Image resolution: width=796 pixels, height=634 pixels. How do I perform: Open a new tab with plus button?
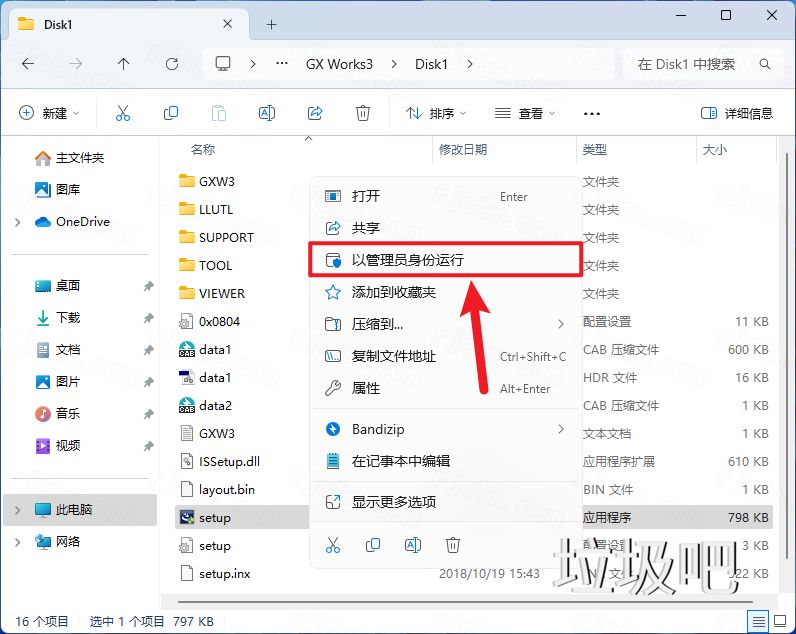pos(272,24)
